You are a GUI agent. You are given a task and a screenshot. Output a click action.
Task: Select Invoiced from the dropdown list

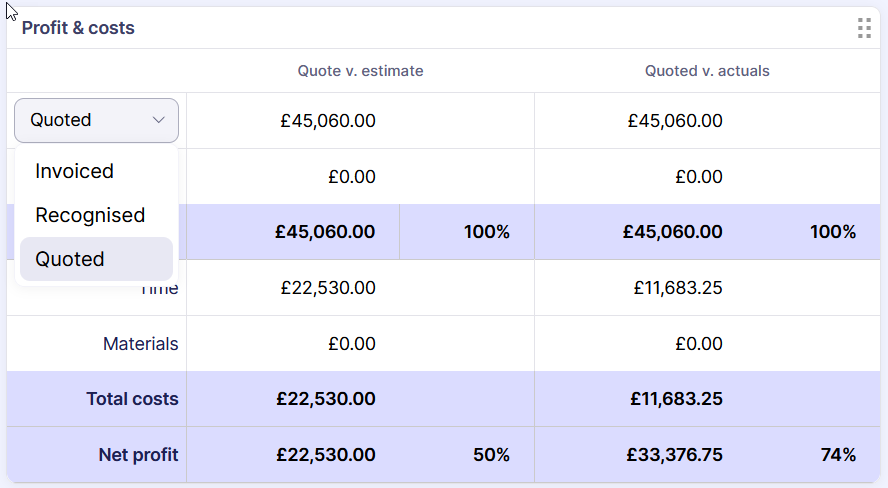[x=74, y=171]
